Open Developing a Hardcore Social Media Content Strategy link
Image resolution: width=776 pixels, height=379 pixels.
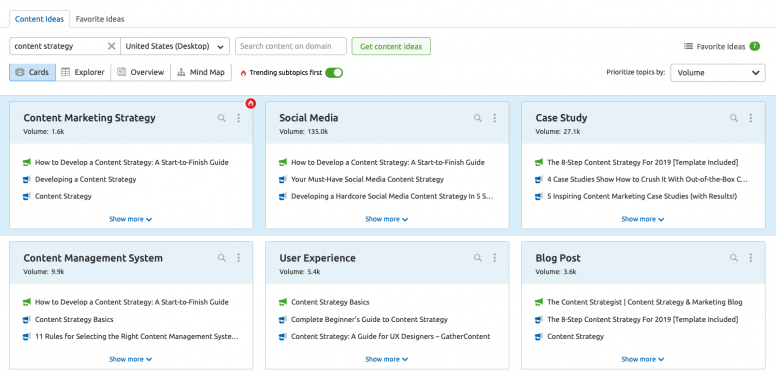(392, 196)
